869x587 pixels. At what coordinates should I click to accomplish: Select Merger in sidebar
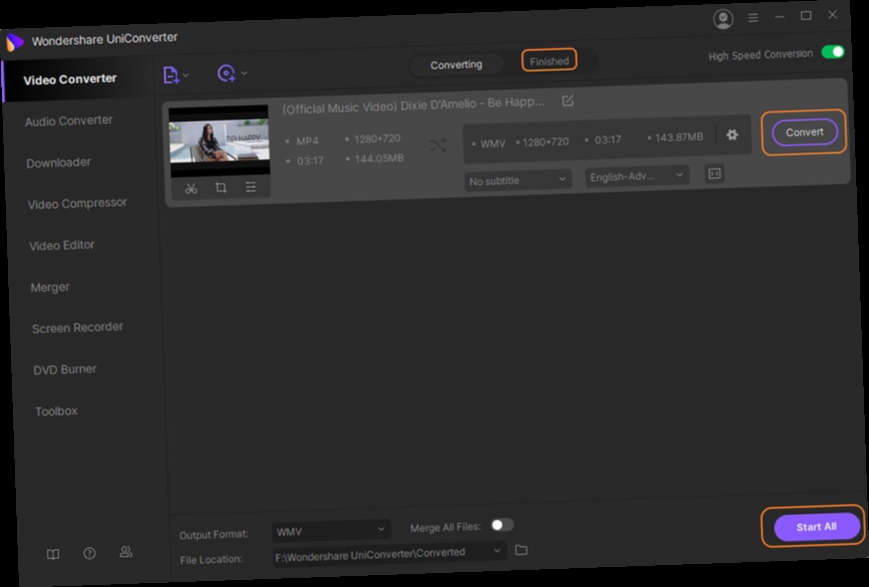pos(50,287)
